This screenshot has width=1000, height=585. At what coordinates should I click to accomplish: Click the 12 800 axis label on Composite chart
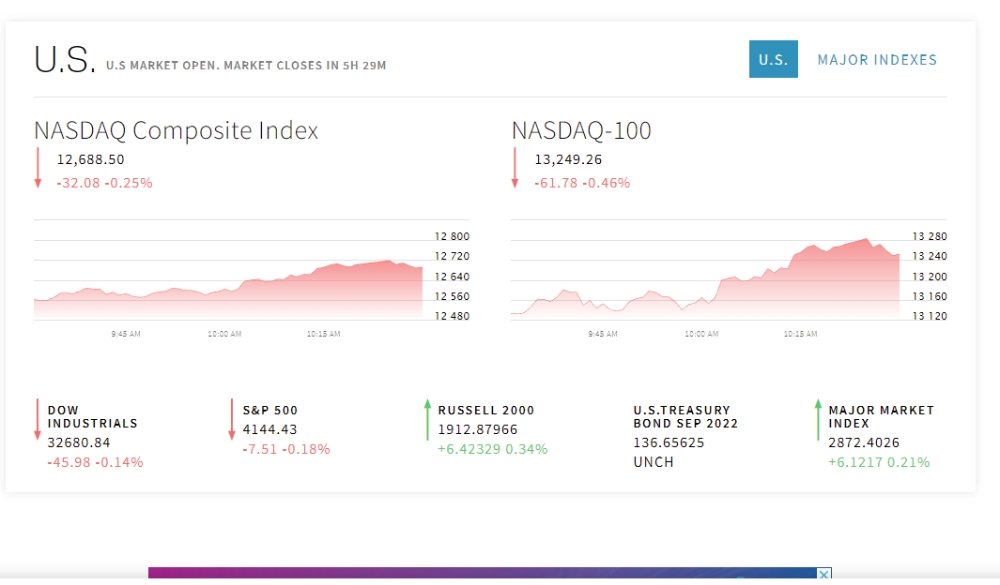click(x=452, y=237)
